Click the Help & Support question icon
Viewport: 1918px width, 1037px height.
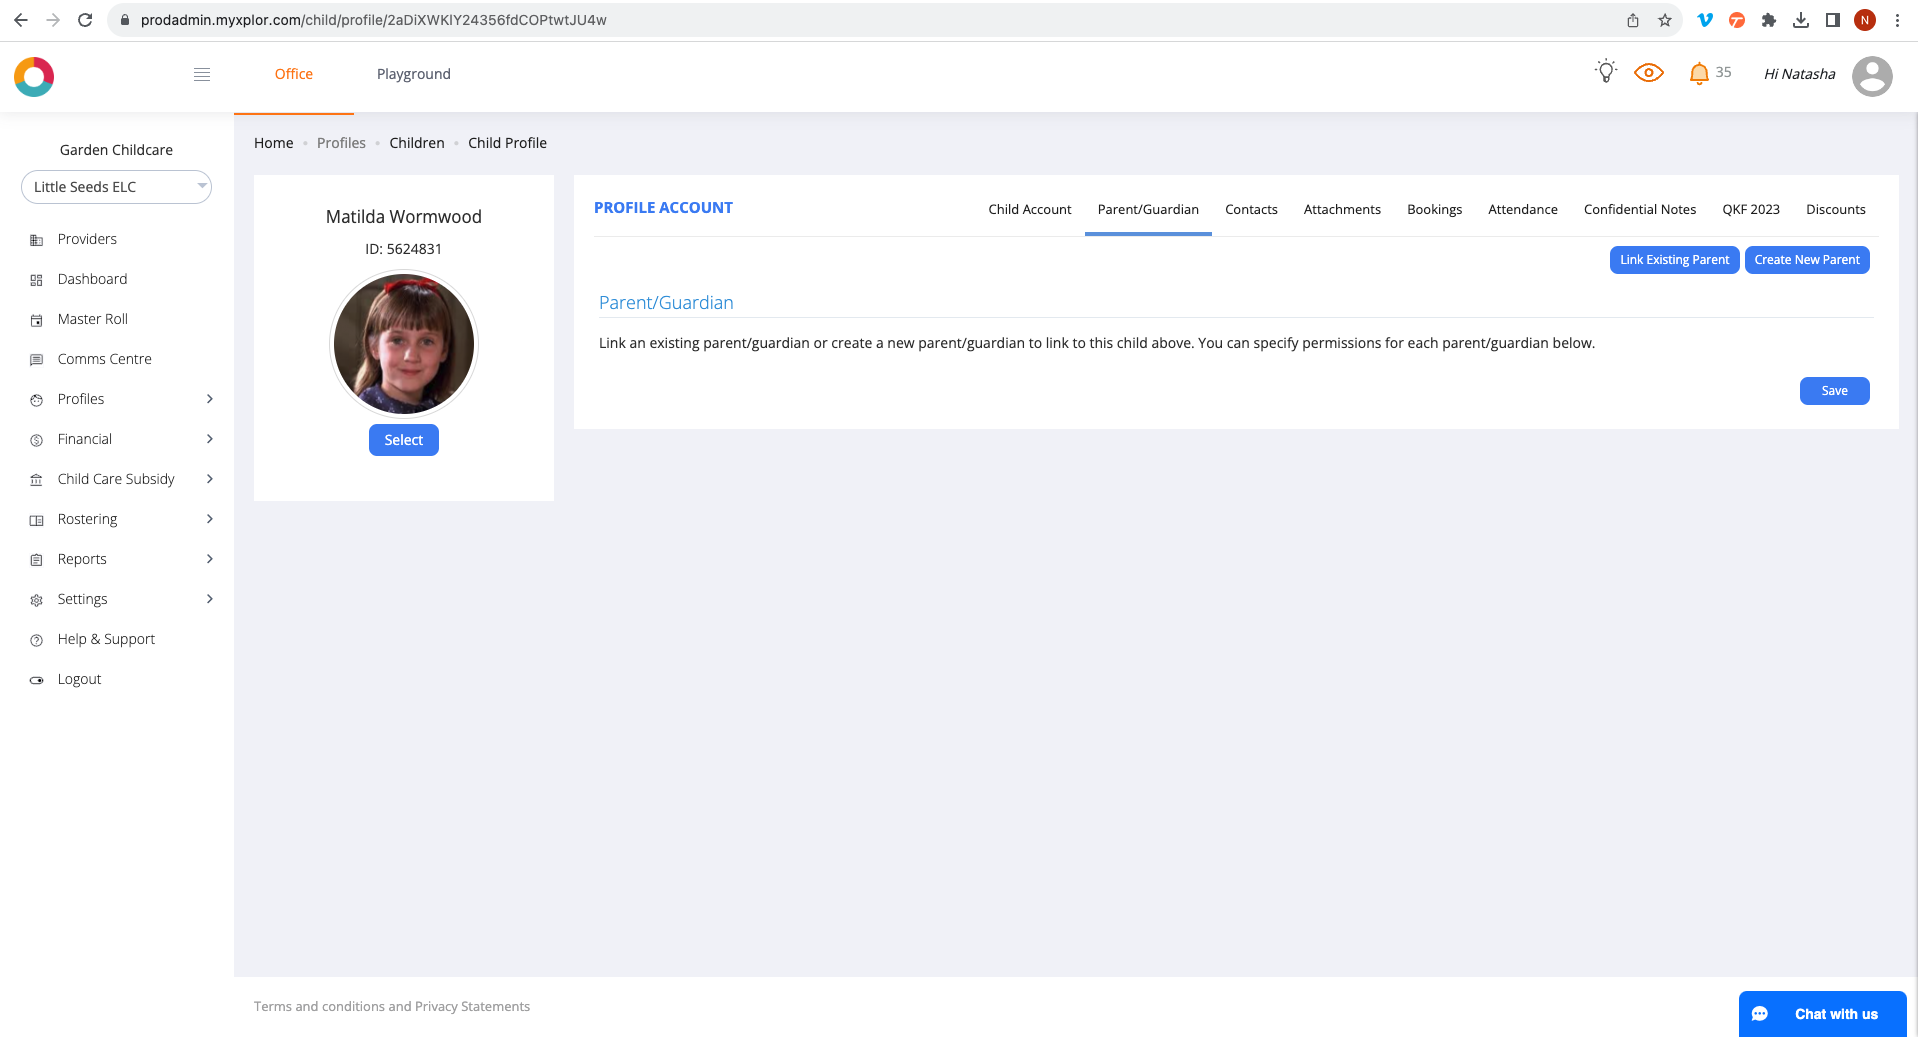click(37, 640)
